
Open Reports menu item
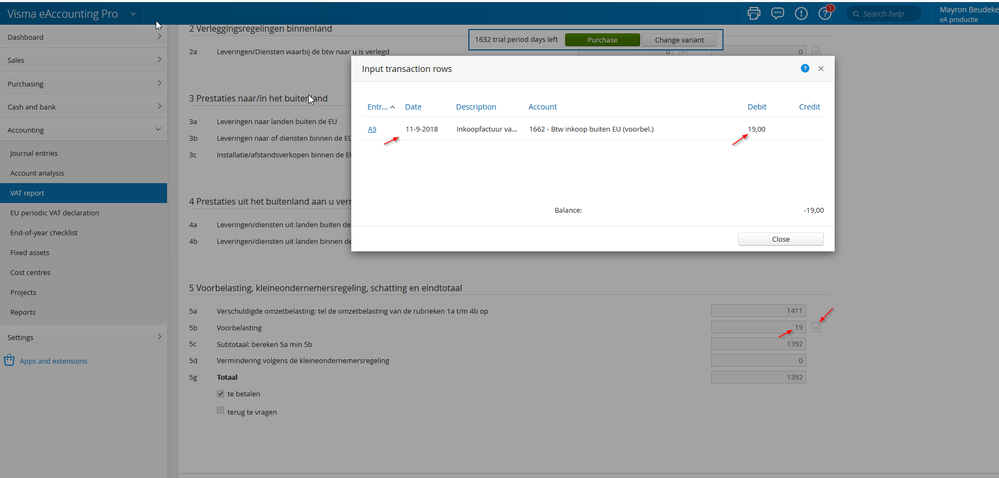tap(23, 312)
